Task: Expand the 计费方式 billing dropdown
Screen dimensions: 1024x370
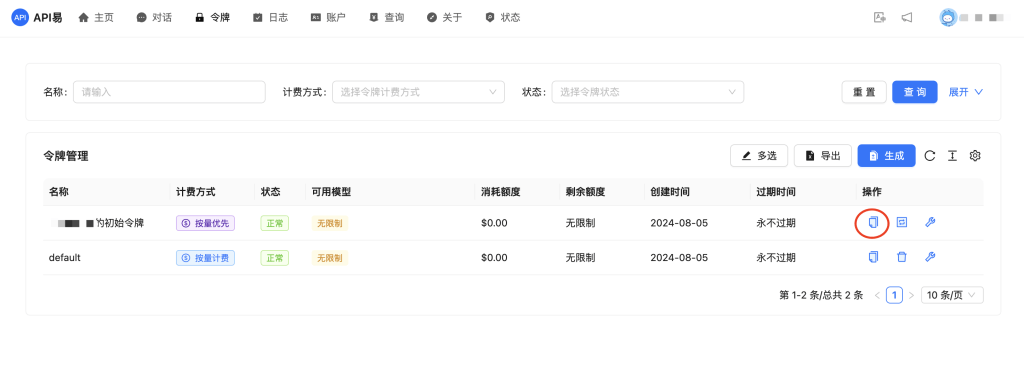Action: [x=419, y=92]
